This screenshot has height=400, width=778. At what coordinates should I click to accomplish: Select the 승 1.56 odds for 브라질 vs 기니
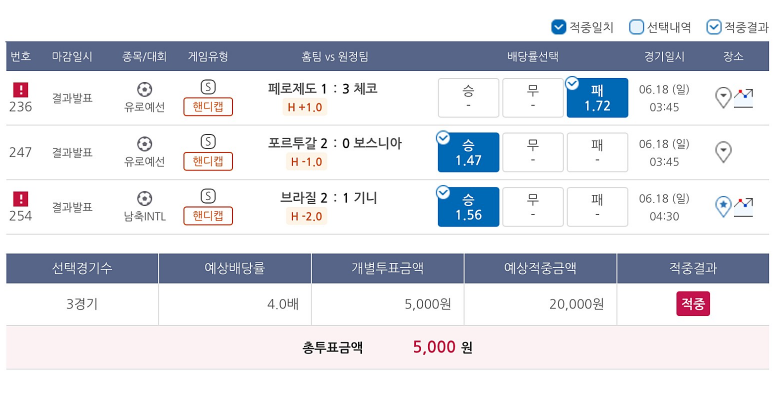468,207
